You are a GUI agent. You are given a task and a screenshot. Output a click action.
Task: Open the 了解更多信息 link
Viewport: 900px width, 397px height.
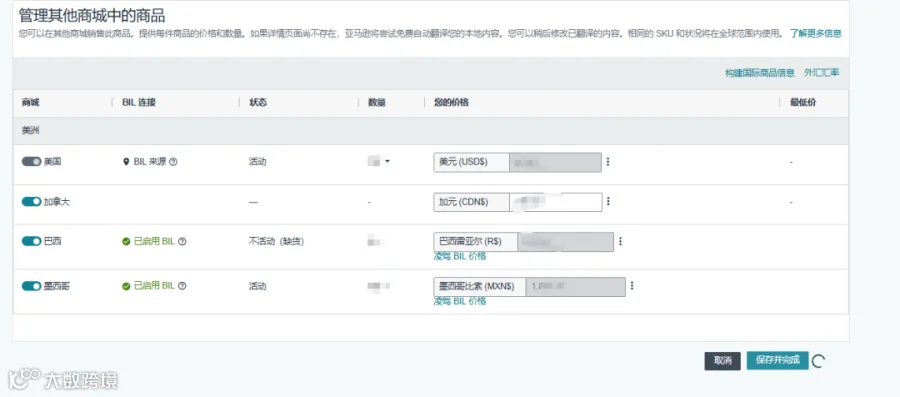pyautogui.click(x=816, y=33)
